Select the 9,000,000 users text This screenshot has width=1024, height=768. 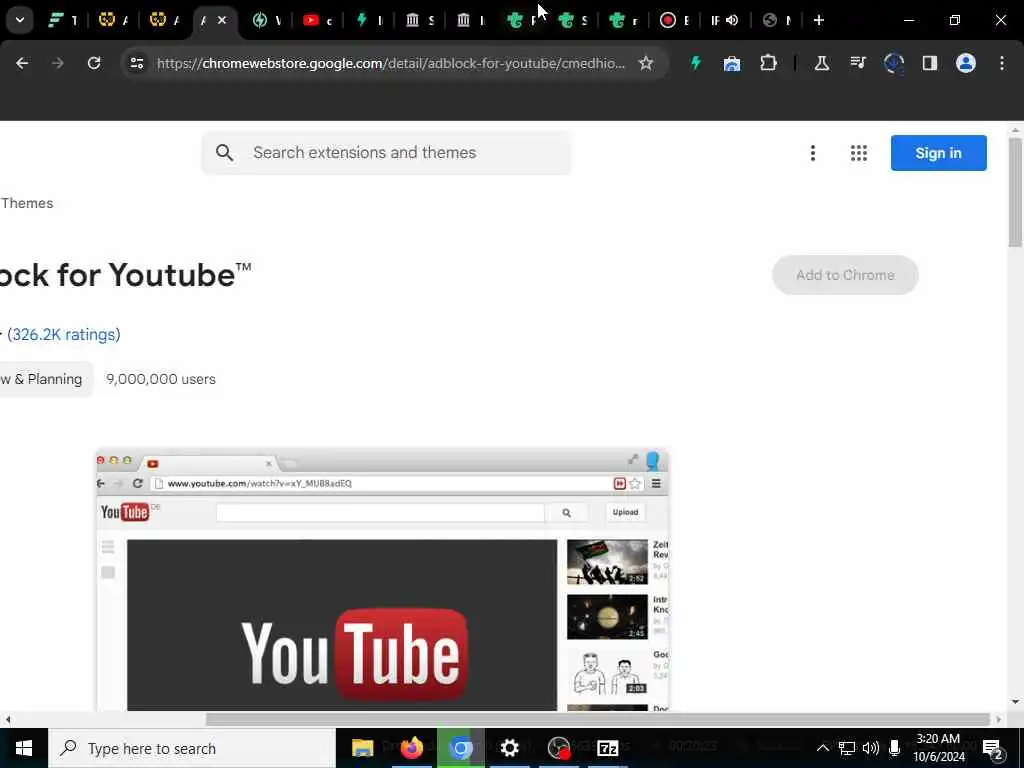pyautogui.click(x=161, y=379)
